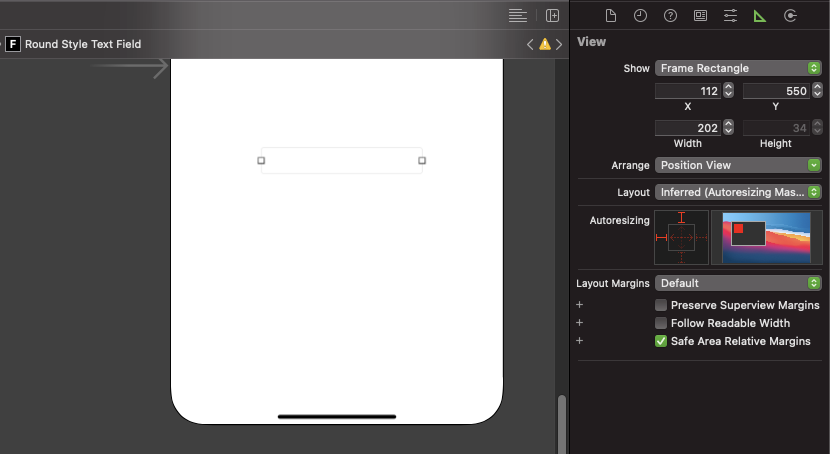Enable Follow Readable Width checkbox
Screen dimensions: 830x454
tap(661, 323)
